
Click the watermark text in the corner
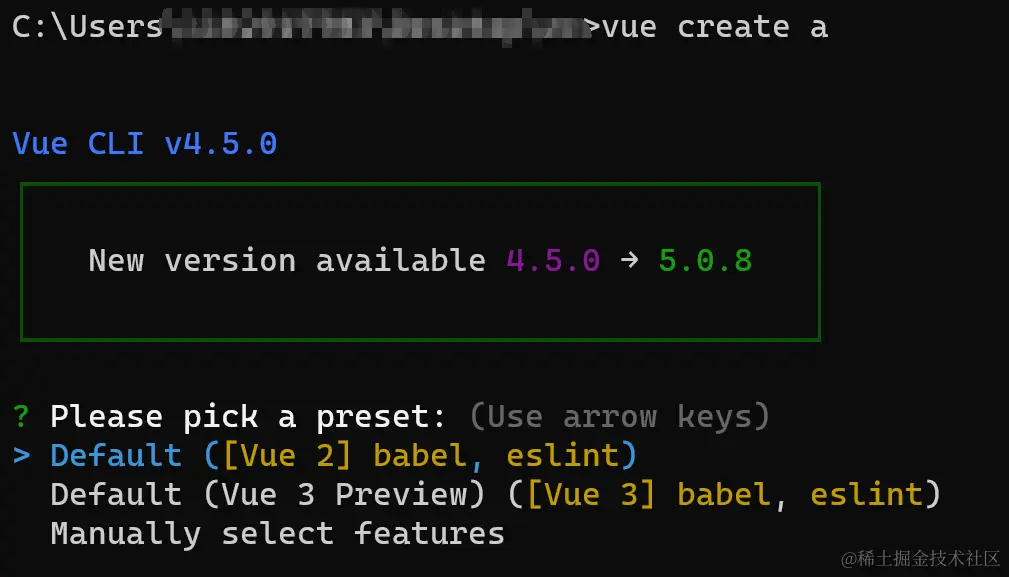[x=920, y=556]
